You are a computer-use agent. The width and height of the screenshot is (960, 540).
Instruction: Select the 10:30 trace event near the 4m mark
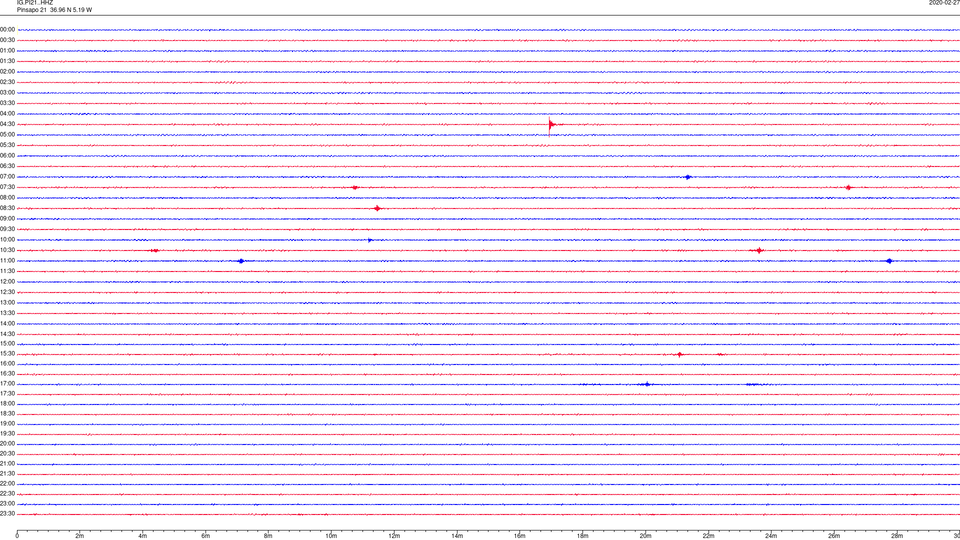click(155, 250)
